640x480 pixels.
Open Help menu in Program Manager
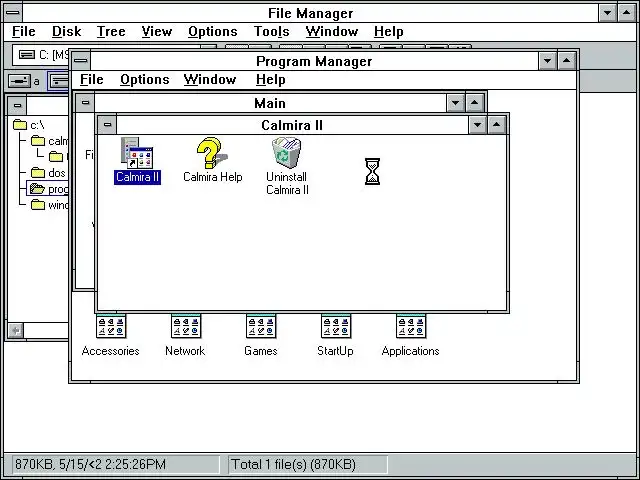tap(271, 79)
